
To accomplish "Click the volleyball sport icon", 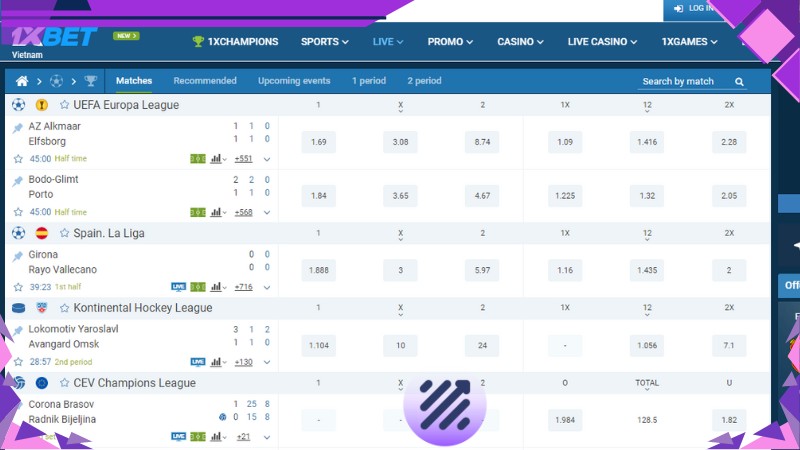I will point(19,383).
